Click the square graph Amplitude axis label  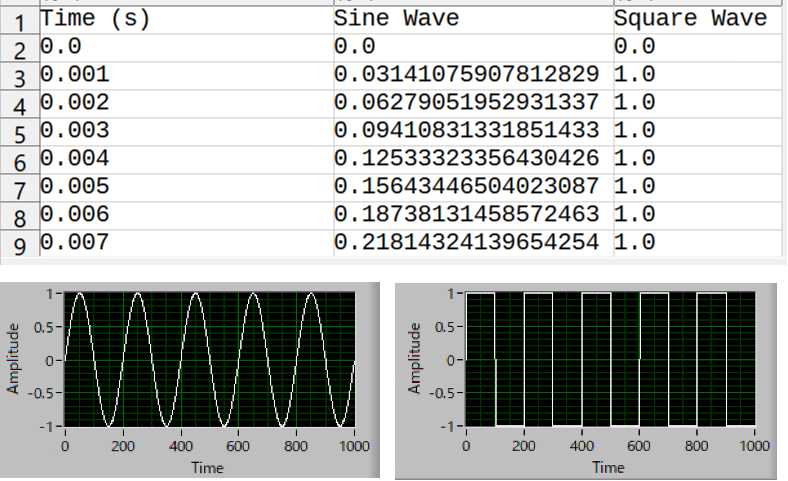tap(414, 359)
